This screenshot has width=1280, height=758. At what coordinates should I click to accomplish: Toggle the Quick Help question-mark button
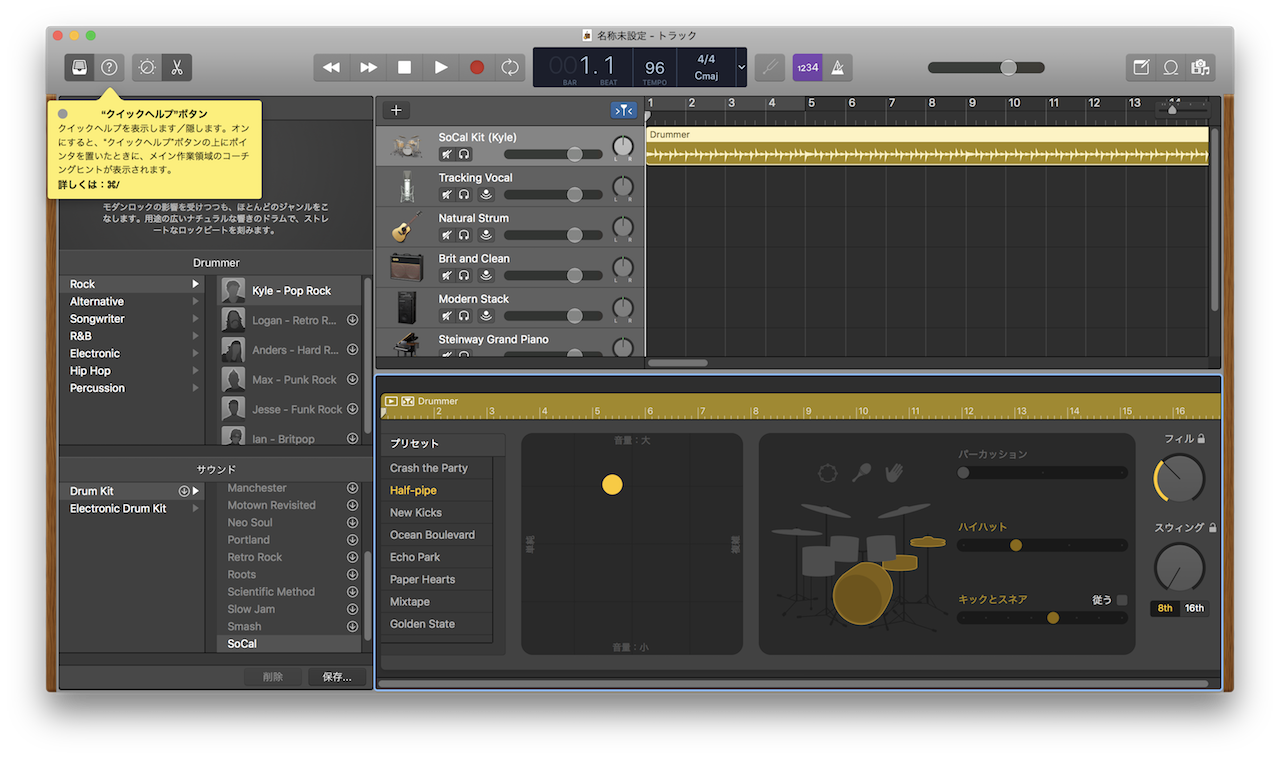coord(110,67)
